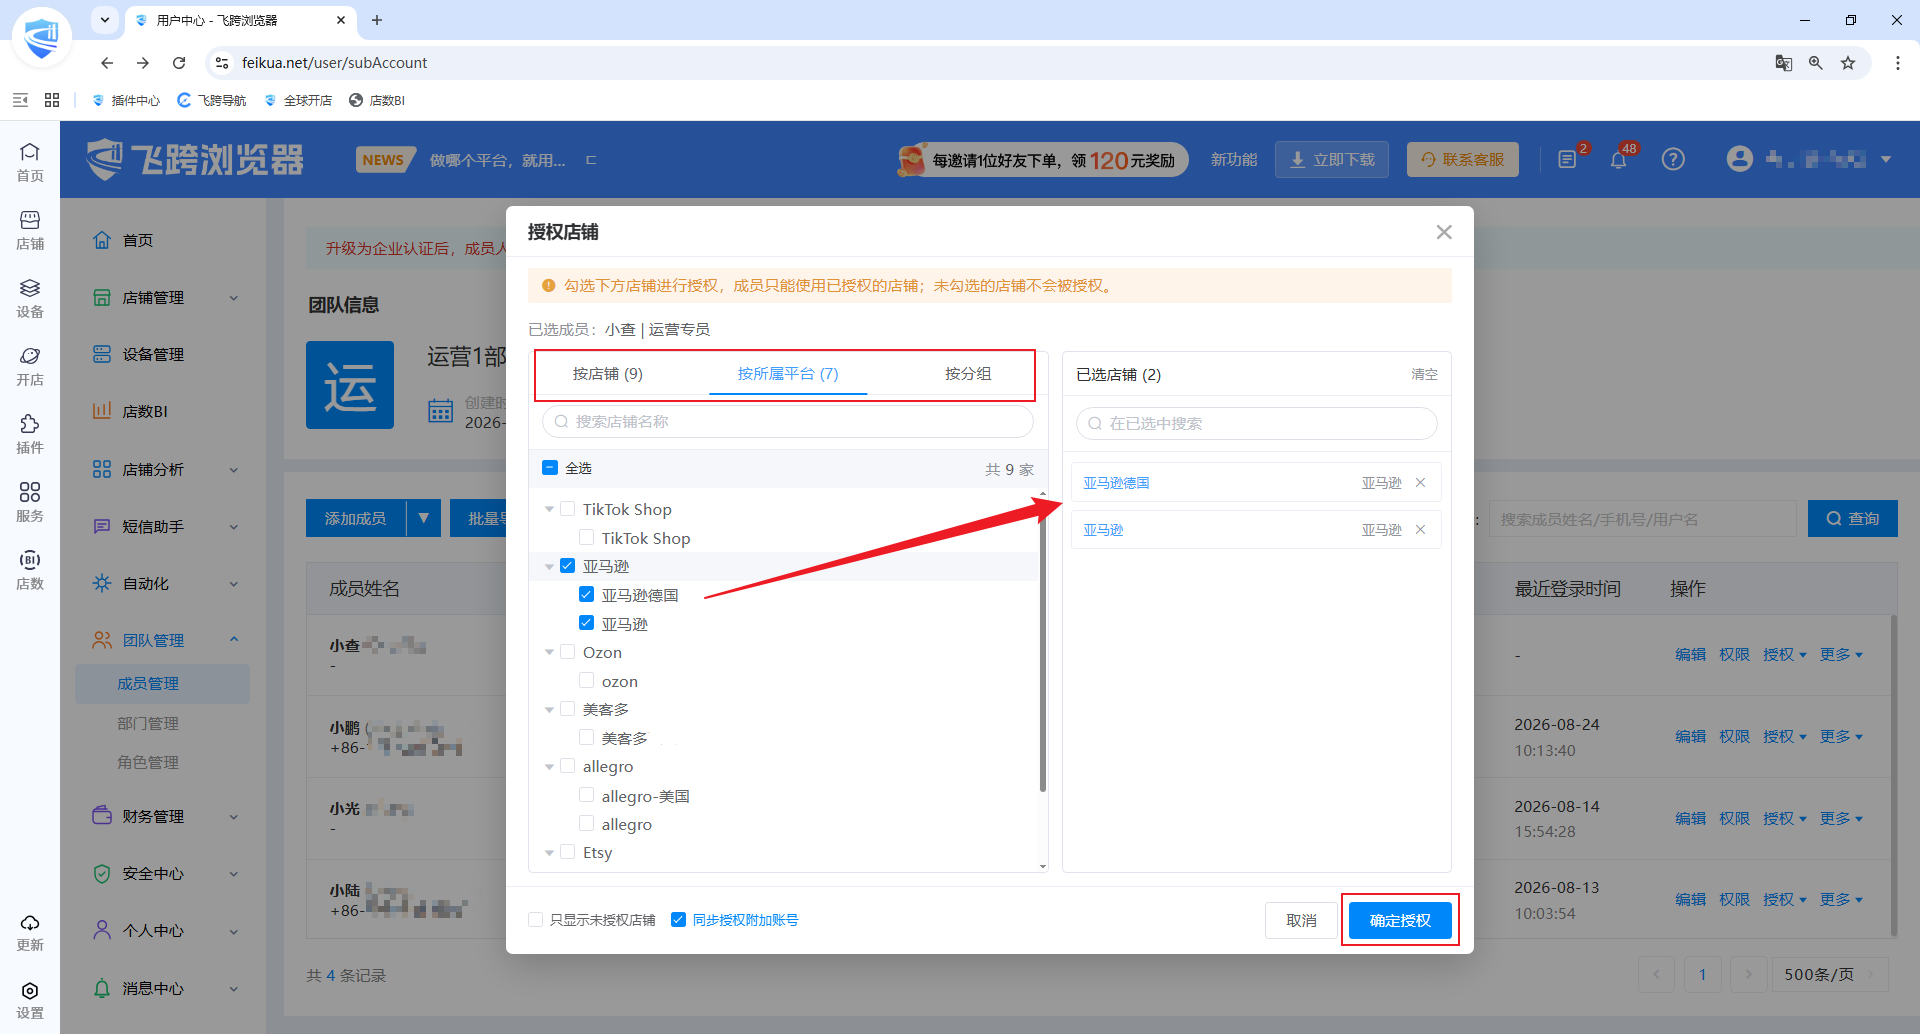Viewport: 1920px width, 1034px height.
Task: Open the apps grid icon in bookmarks bar
Action: [52, 100]
